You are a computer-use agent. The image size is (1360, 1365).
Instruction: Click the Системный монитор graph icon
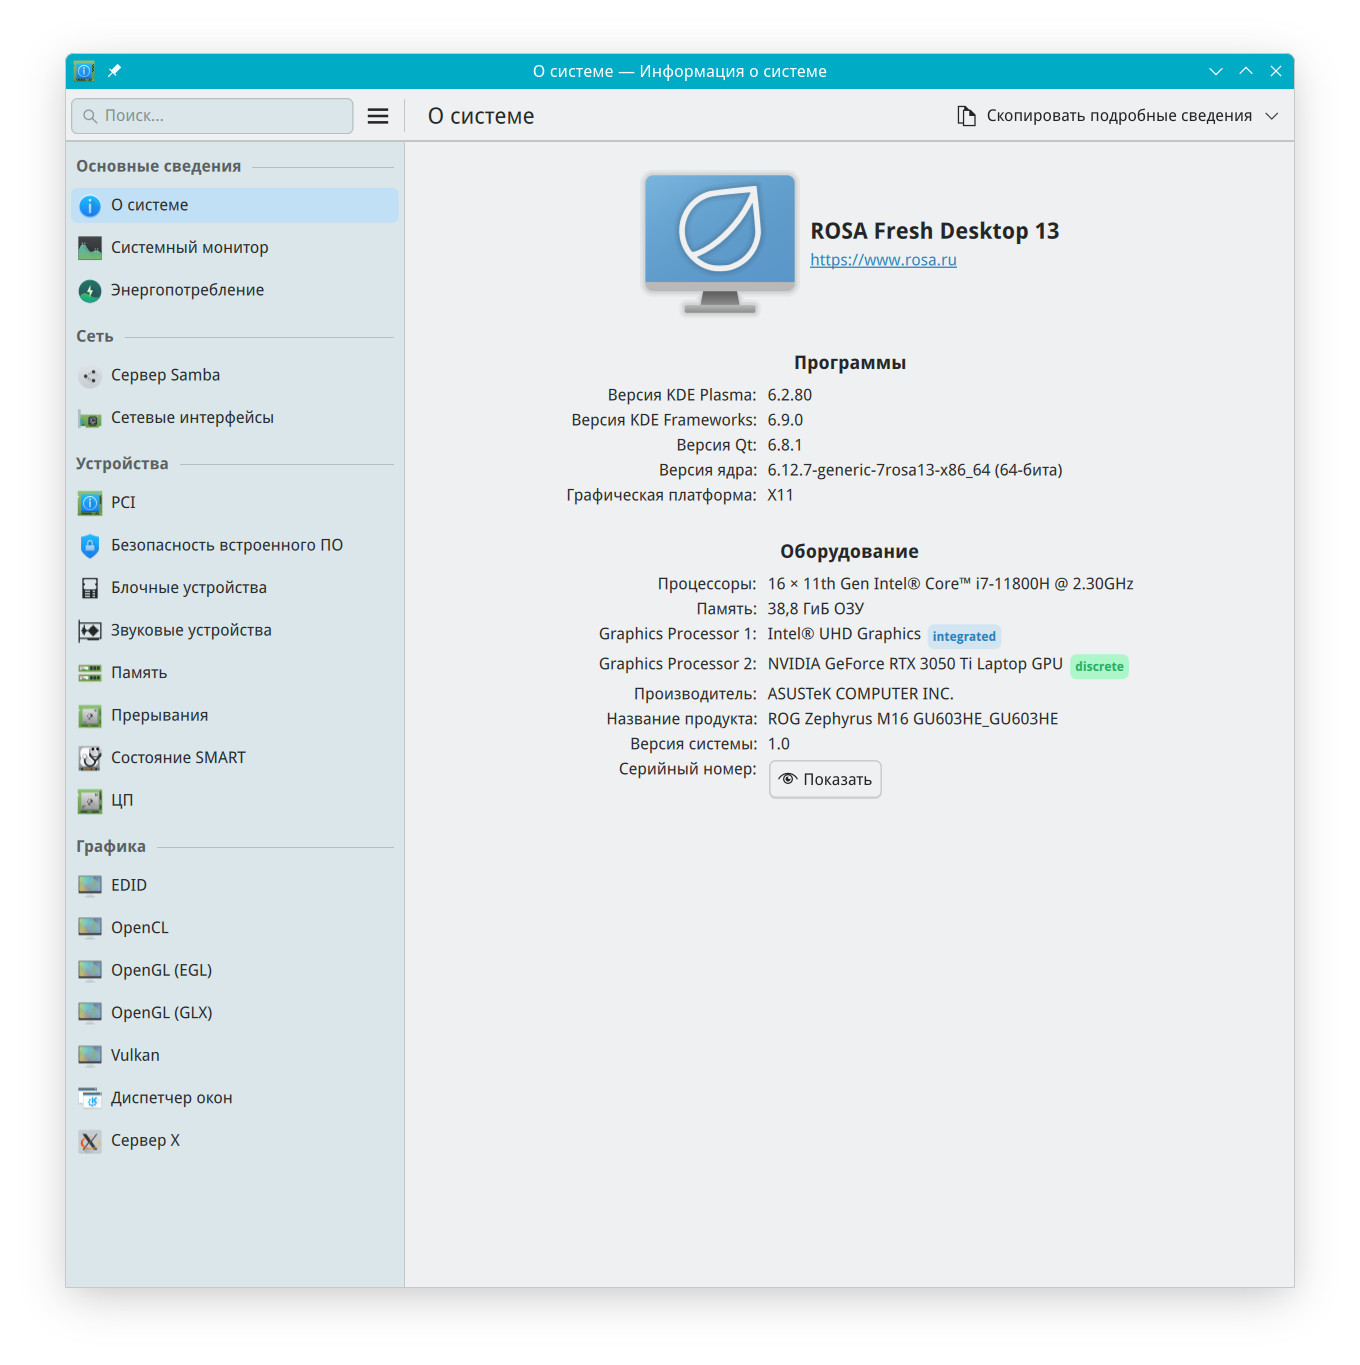pos(90,248)
